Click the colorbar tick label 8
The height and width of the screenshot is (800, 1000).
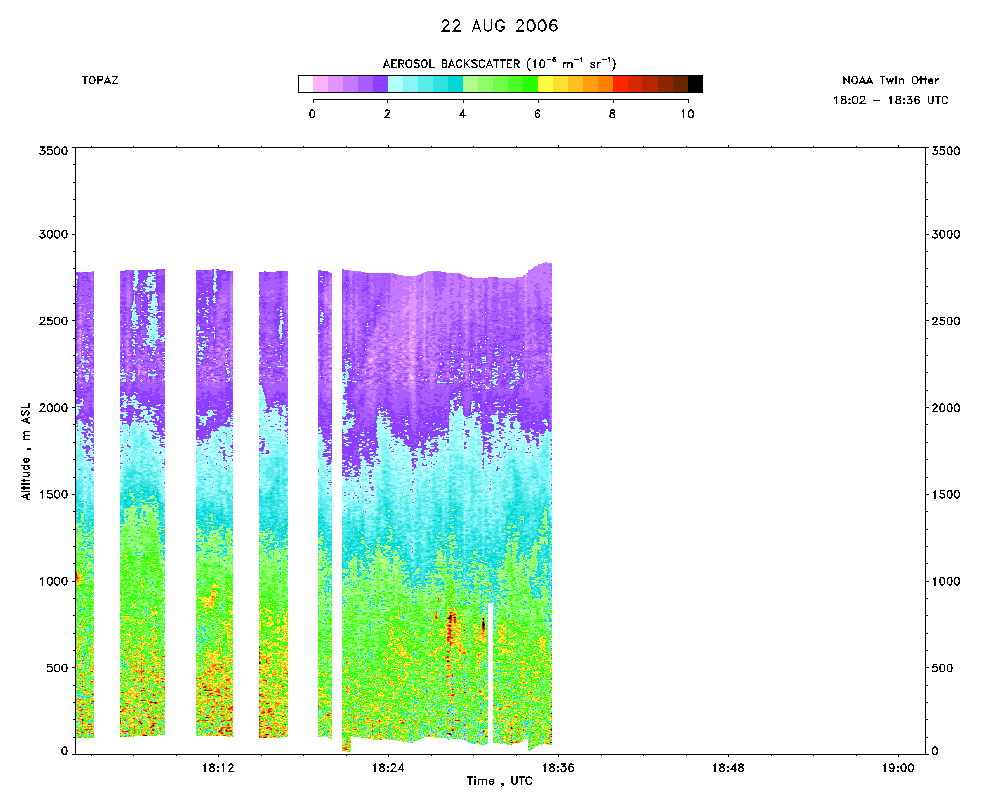[612, 114]
